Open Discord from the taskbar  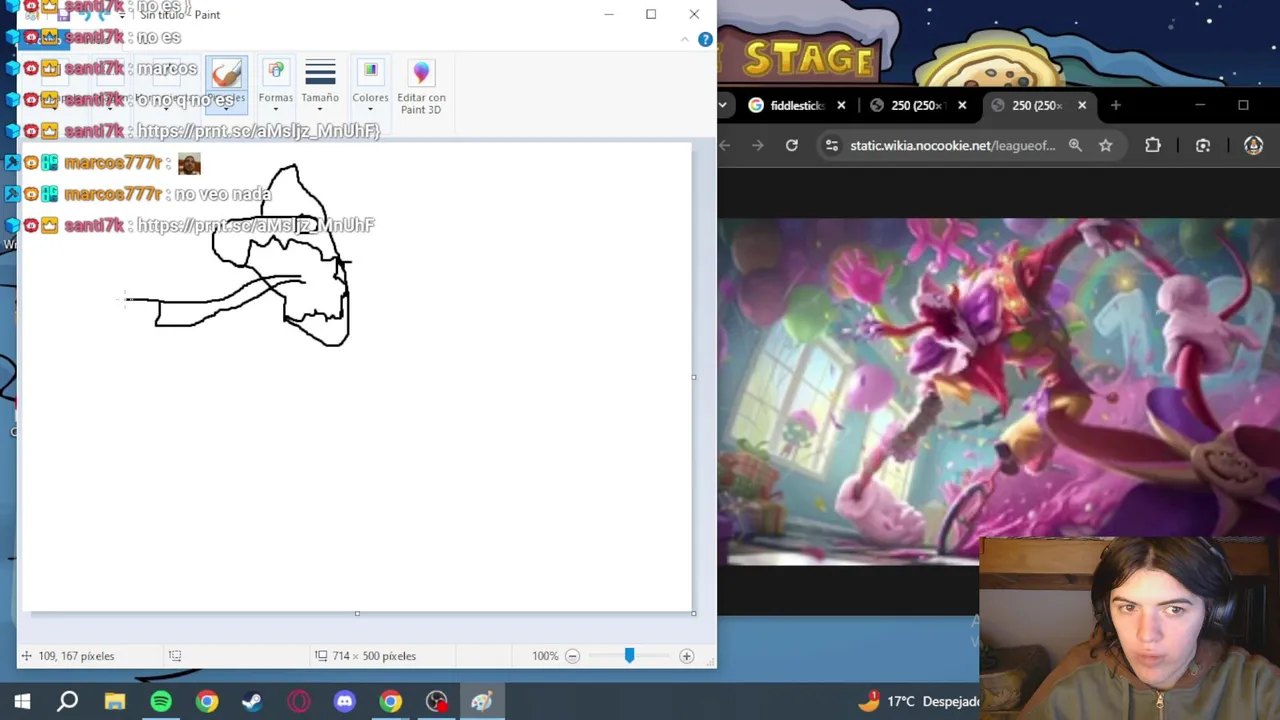[x=345, y=702]
